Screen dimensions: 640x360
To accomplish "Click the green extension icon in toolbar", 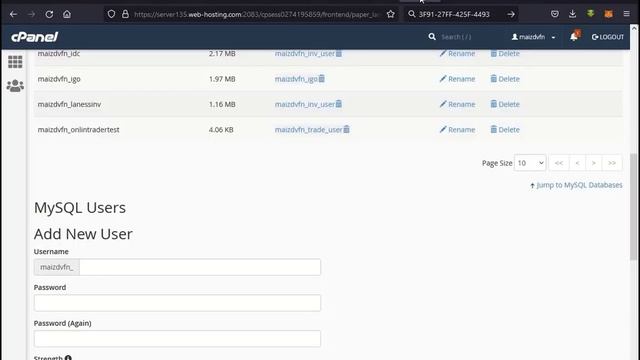I will pos(590,14).
